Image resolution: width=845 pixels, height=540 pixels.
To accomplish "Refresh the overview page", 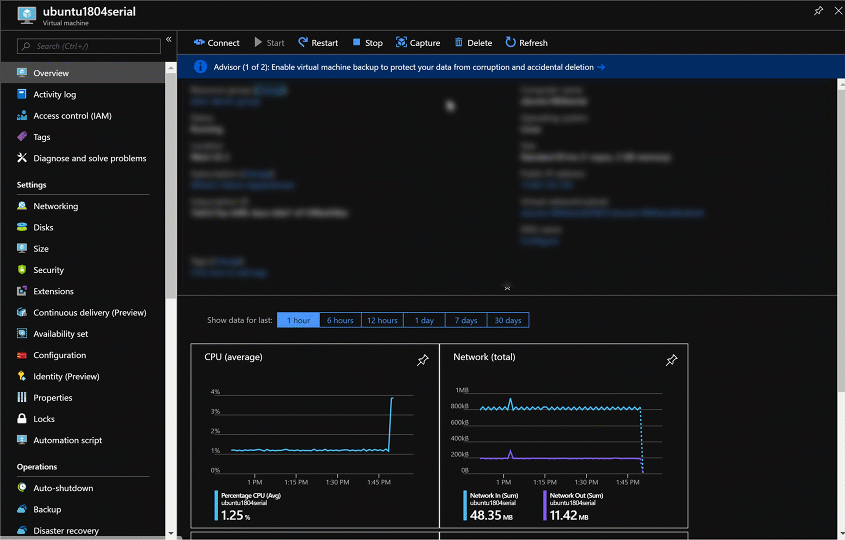I will coord(526,43).
